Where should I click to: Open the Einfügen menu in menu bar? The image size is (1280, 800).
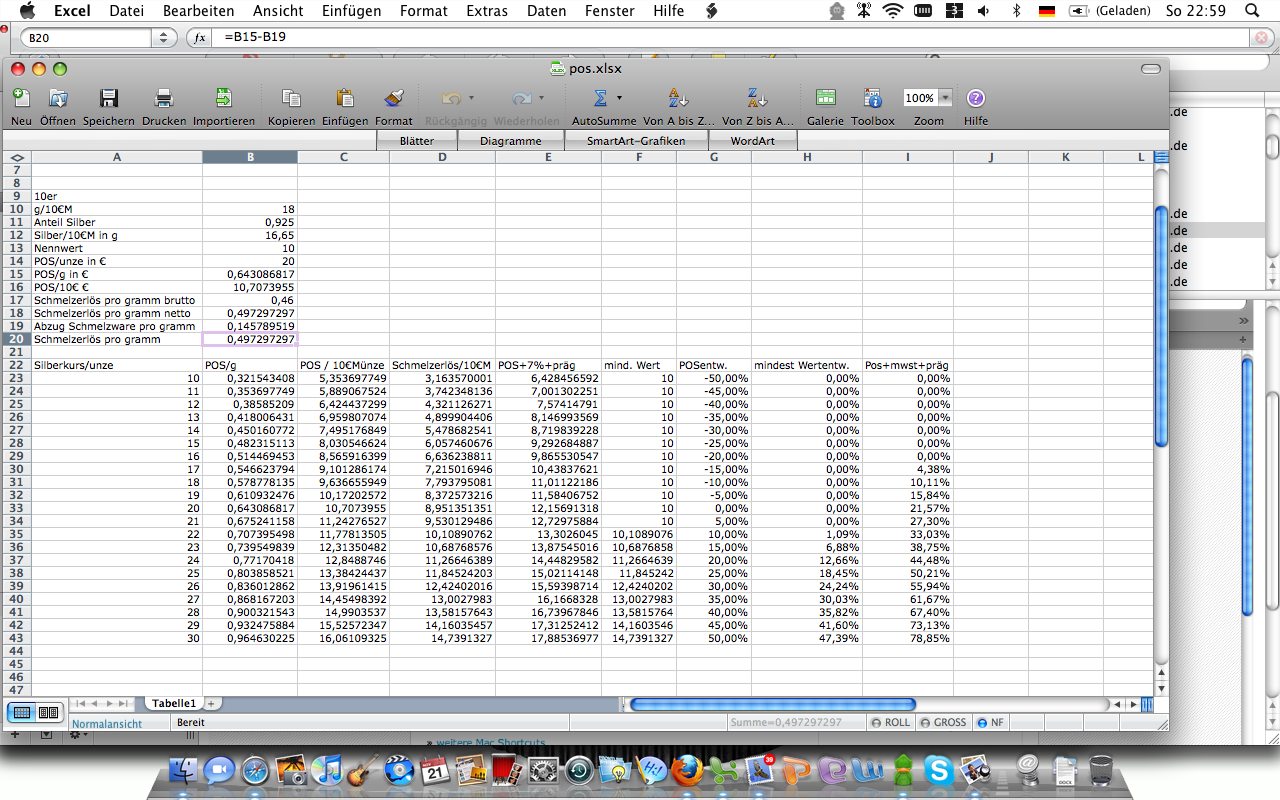pos(351,11)
